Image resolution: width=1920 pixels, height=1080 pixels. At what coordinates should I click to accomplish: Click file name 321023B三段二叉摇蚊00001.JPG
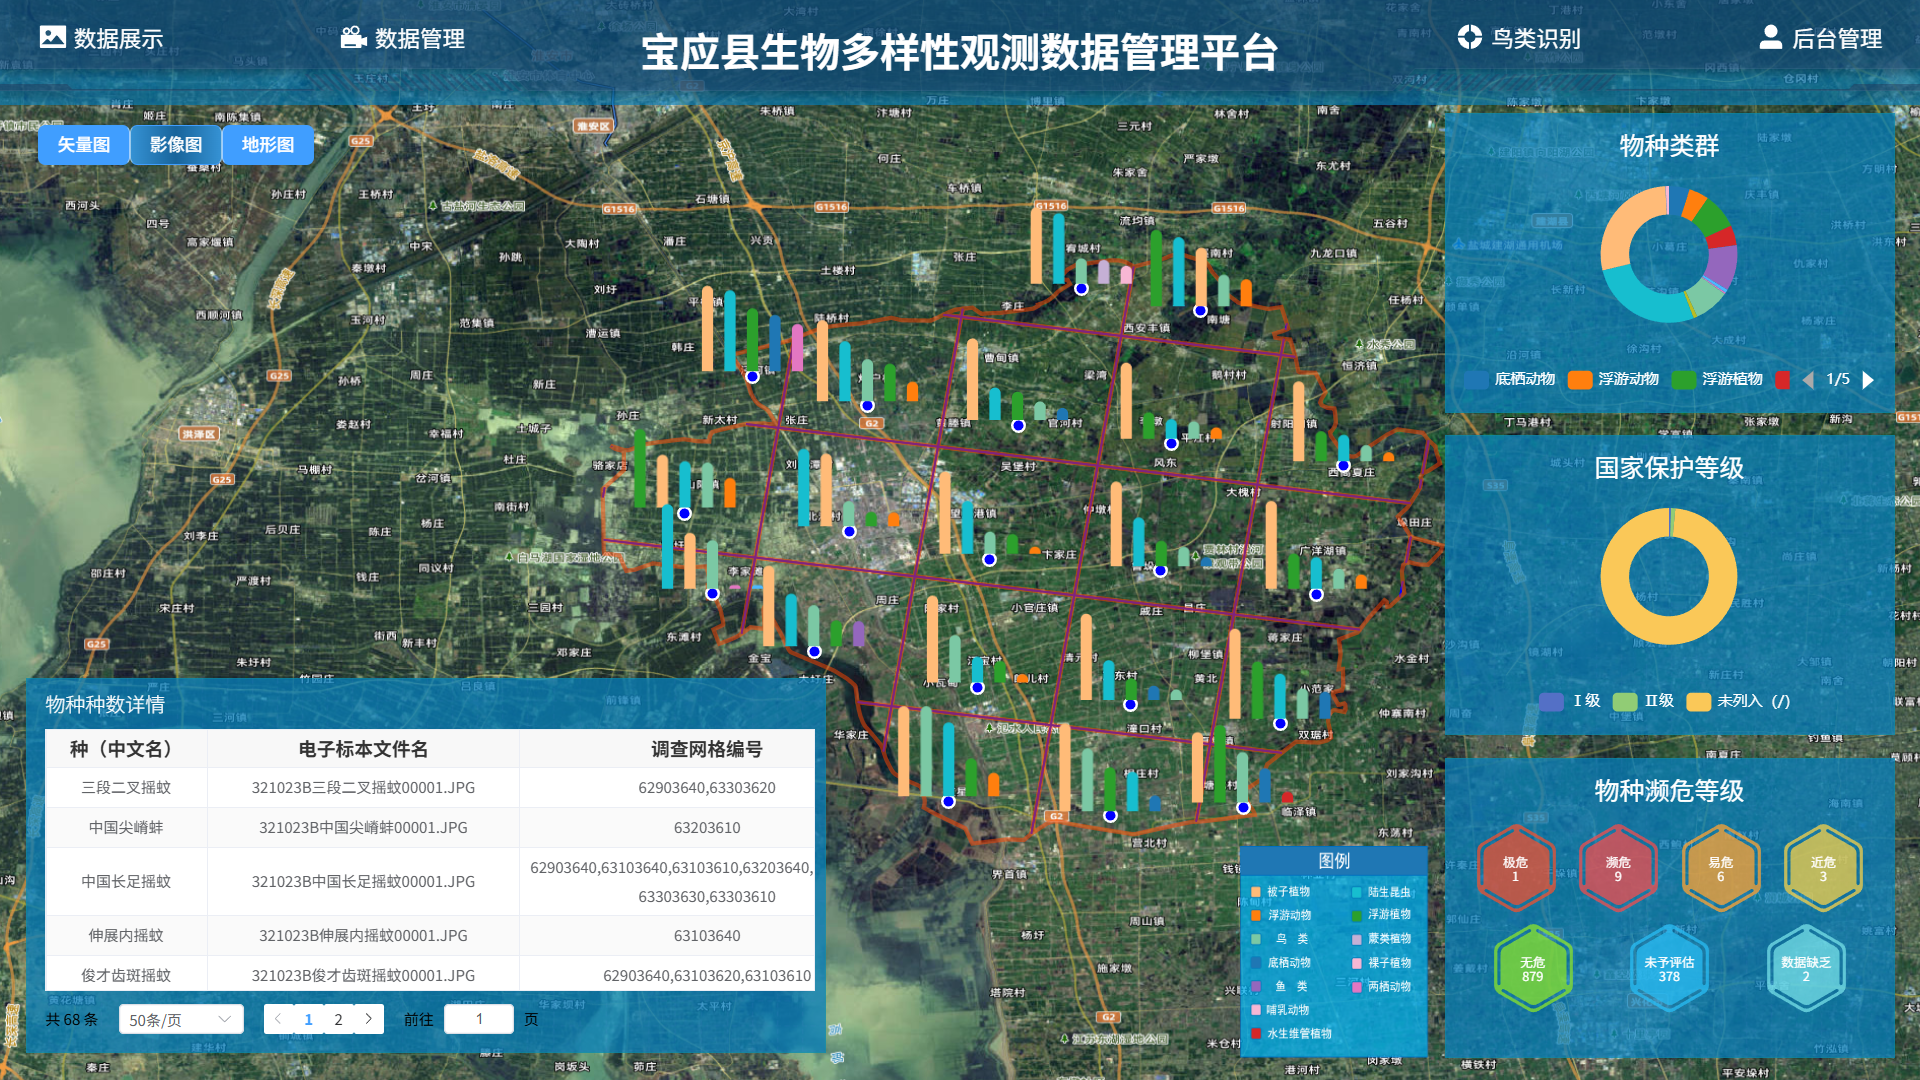pyautogui.click(x=363, y=788)
